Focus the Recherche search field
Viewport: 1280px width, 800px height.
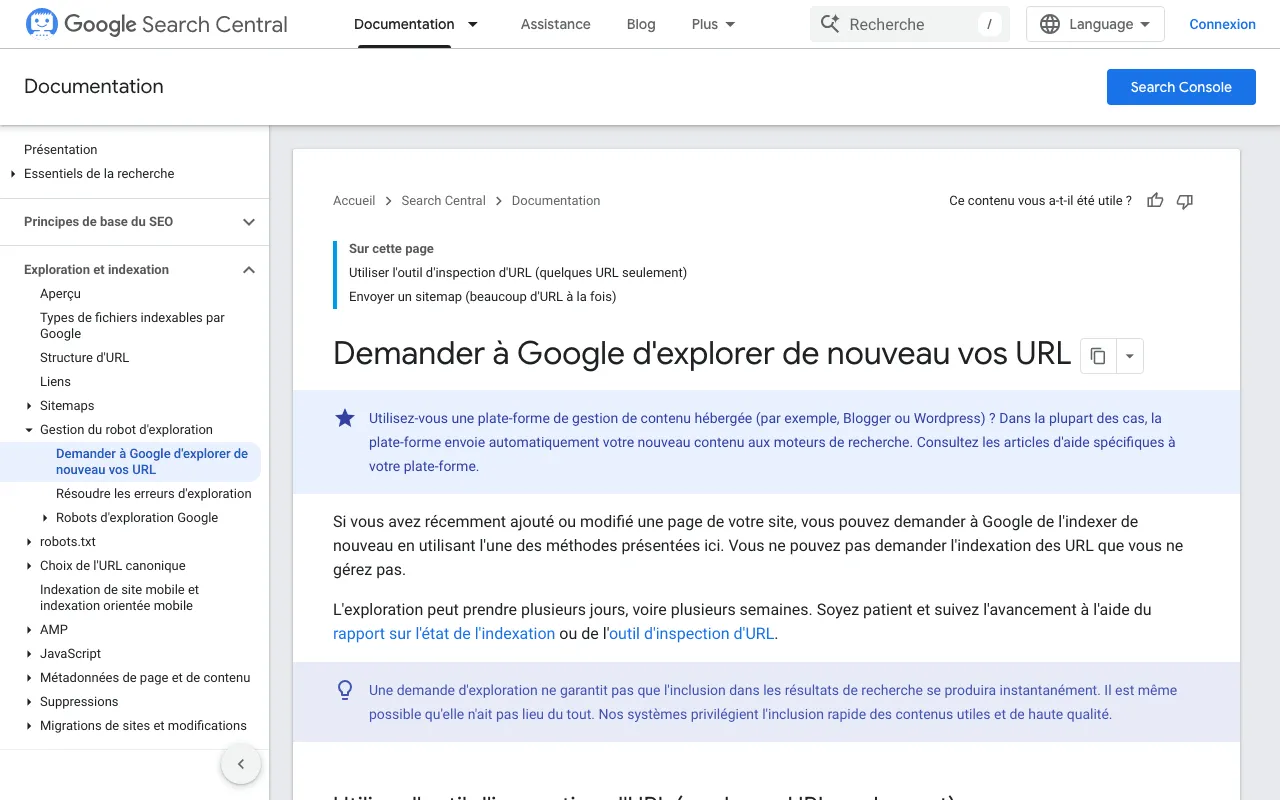pos(909,24)
